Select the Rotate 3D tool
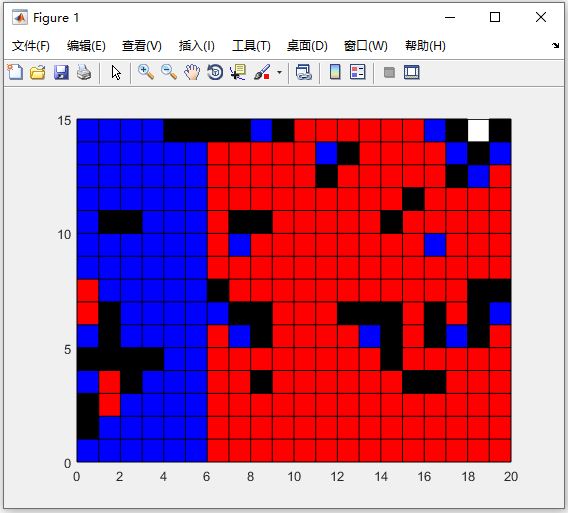Viewport: 568px width, 513px height. [x=215, y=72]
